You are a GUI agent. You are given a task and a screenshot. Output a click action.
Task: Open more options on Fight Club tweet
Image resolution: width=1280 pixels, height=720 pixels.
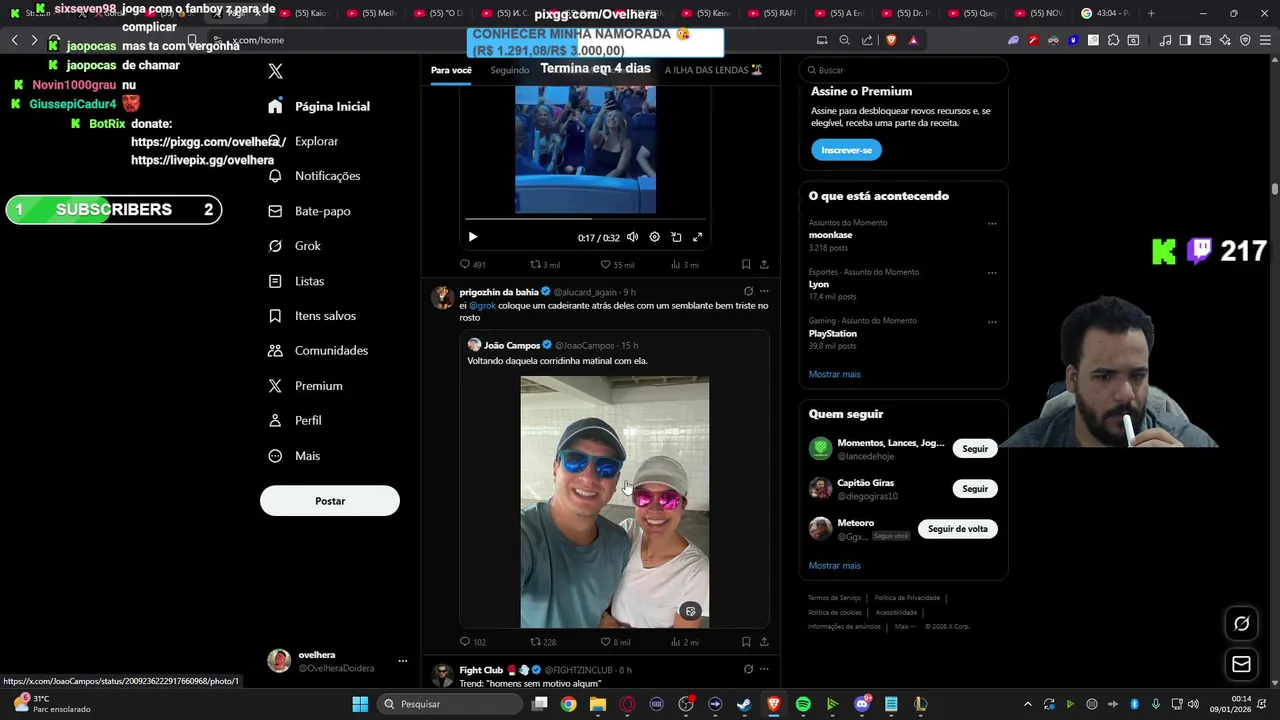coord(764,669)
